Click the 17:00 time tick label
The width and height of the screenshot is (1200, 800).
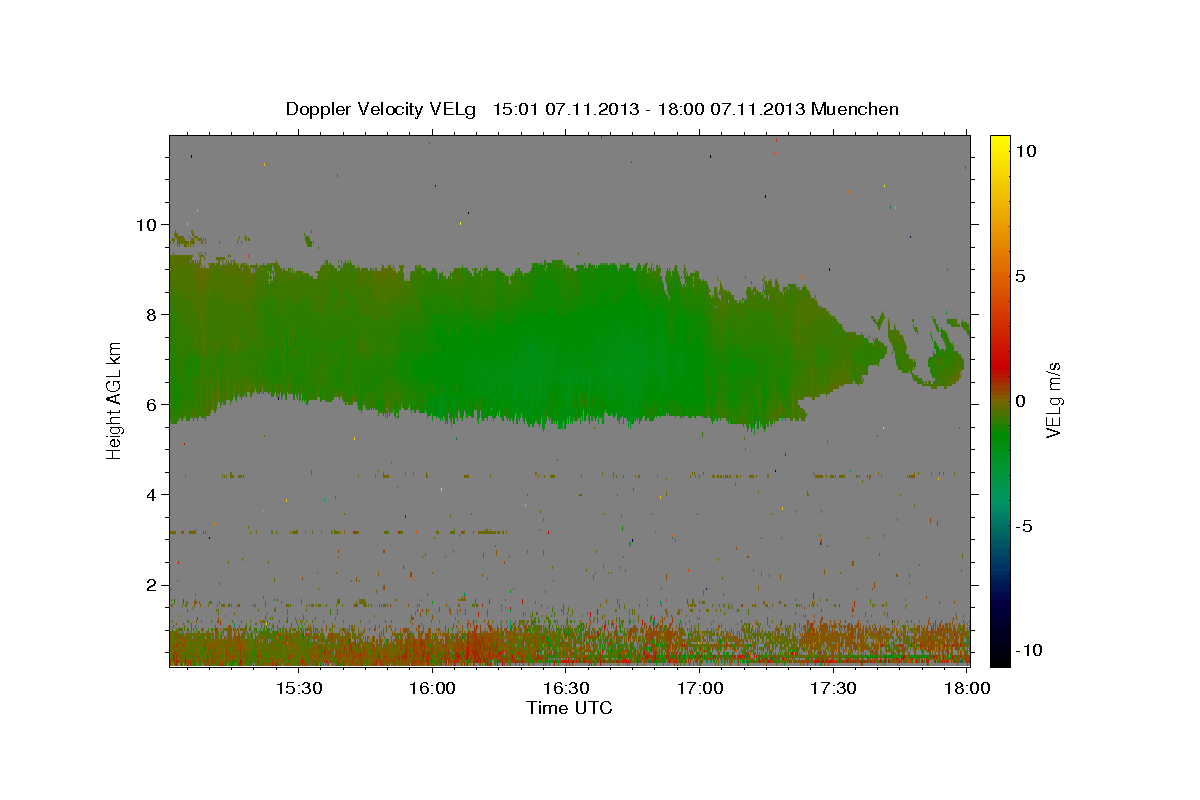click(700, 689)
